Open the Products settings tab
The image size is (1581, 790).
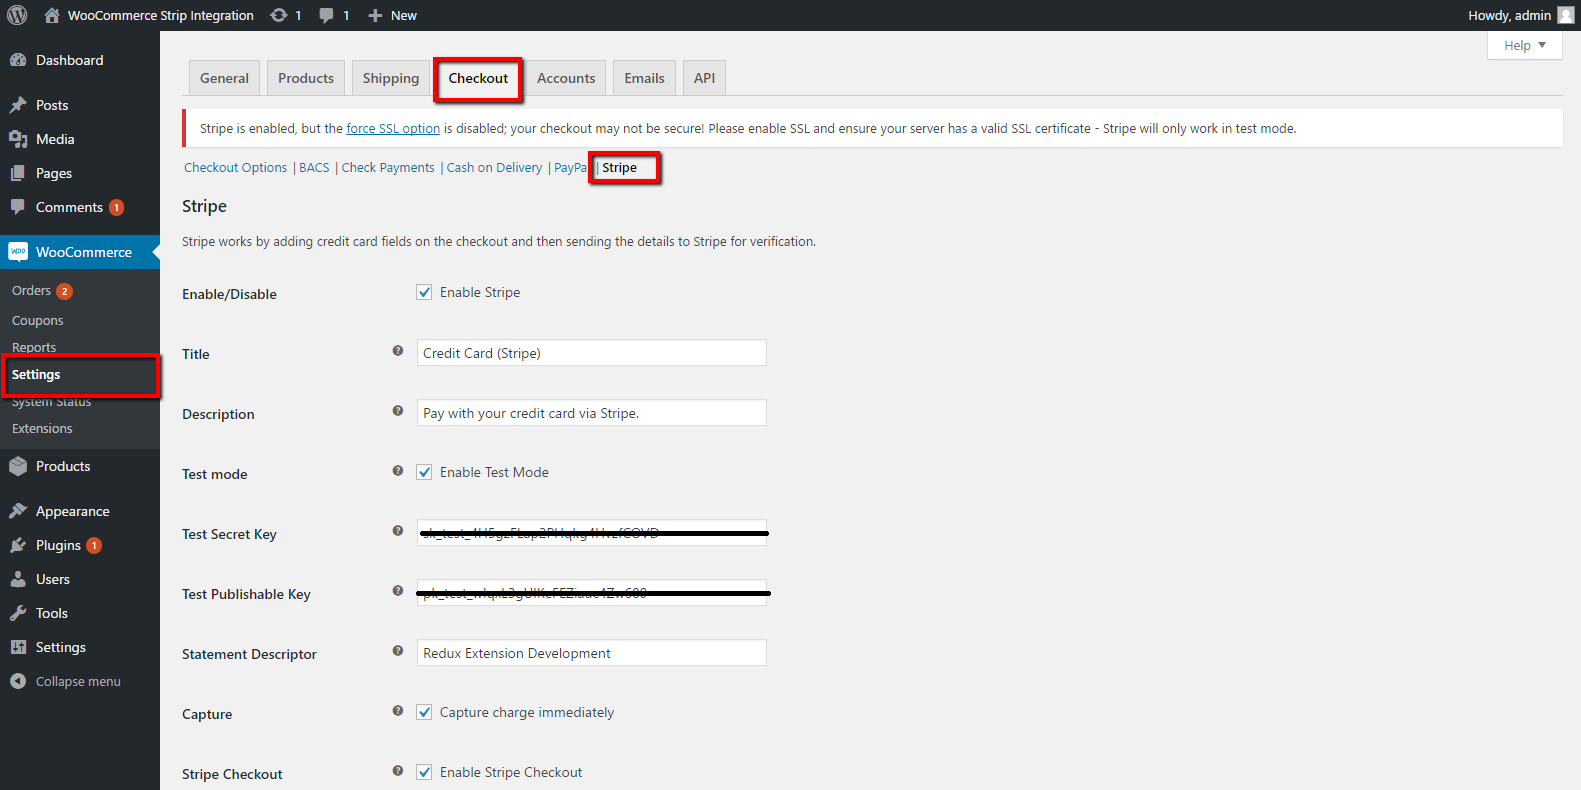[306, 78]
